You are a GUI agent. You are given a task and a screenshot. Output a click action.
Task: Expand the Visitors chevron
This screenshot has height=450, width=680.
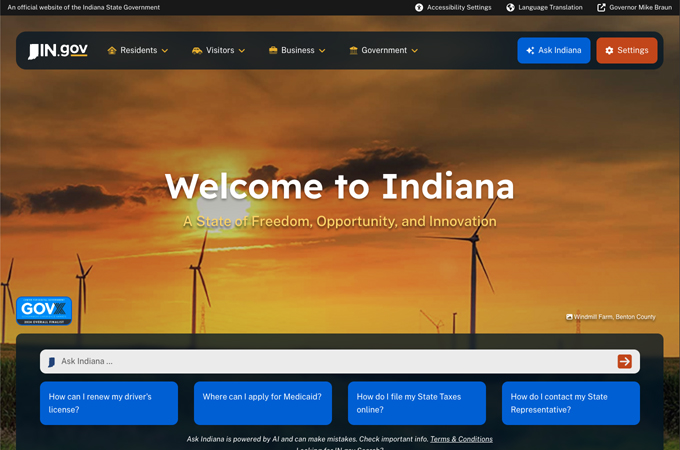click(x=242, y=51)
